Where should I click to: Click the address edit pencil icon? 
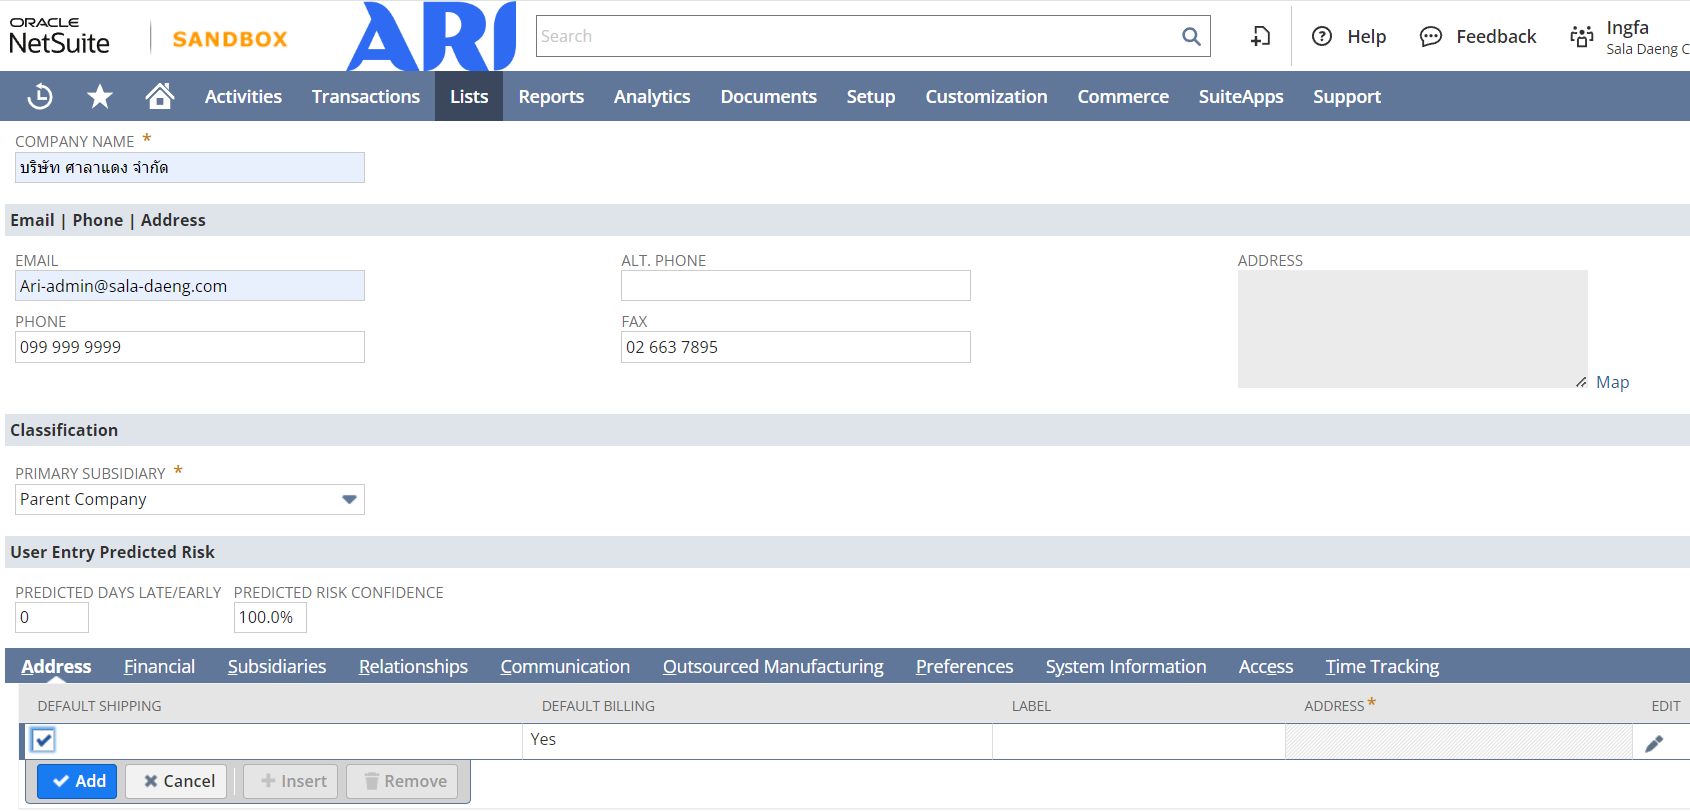[x=1654, y=743]
